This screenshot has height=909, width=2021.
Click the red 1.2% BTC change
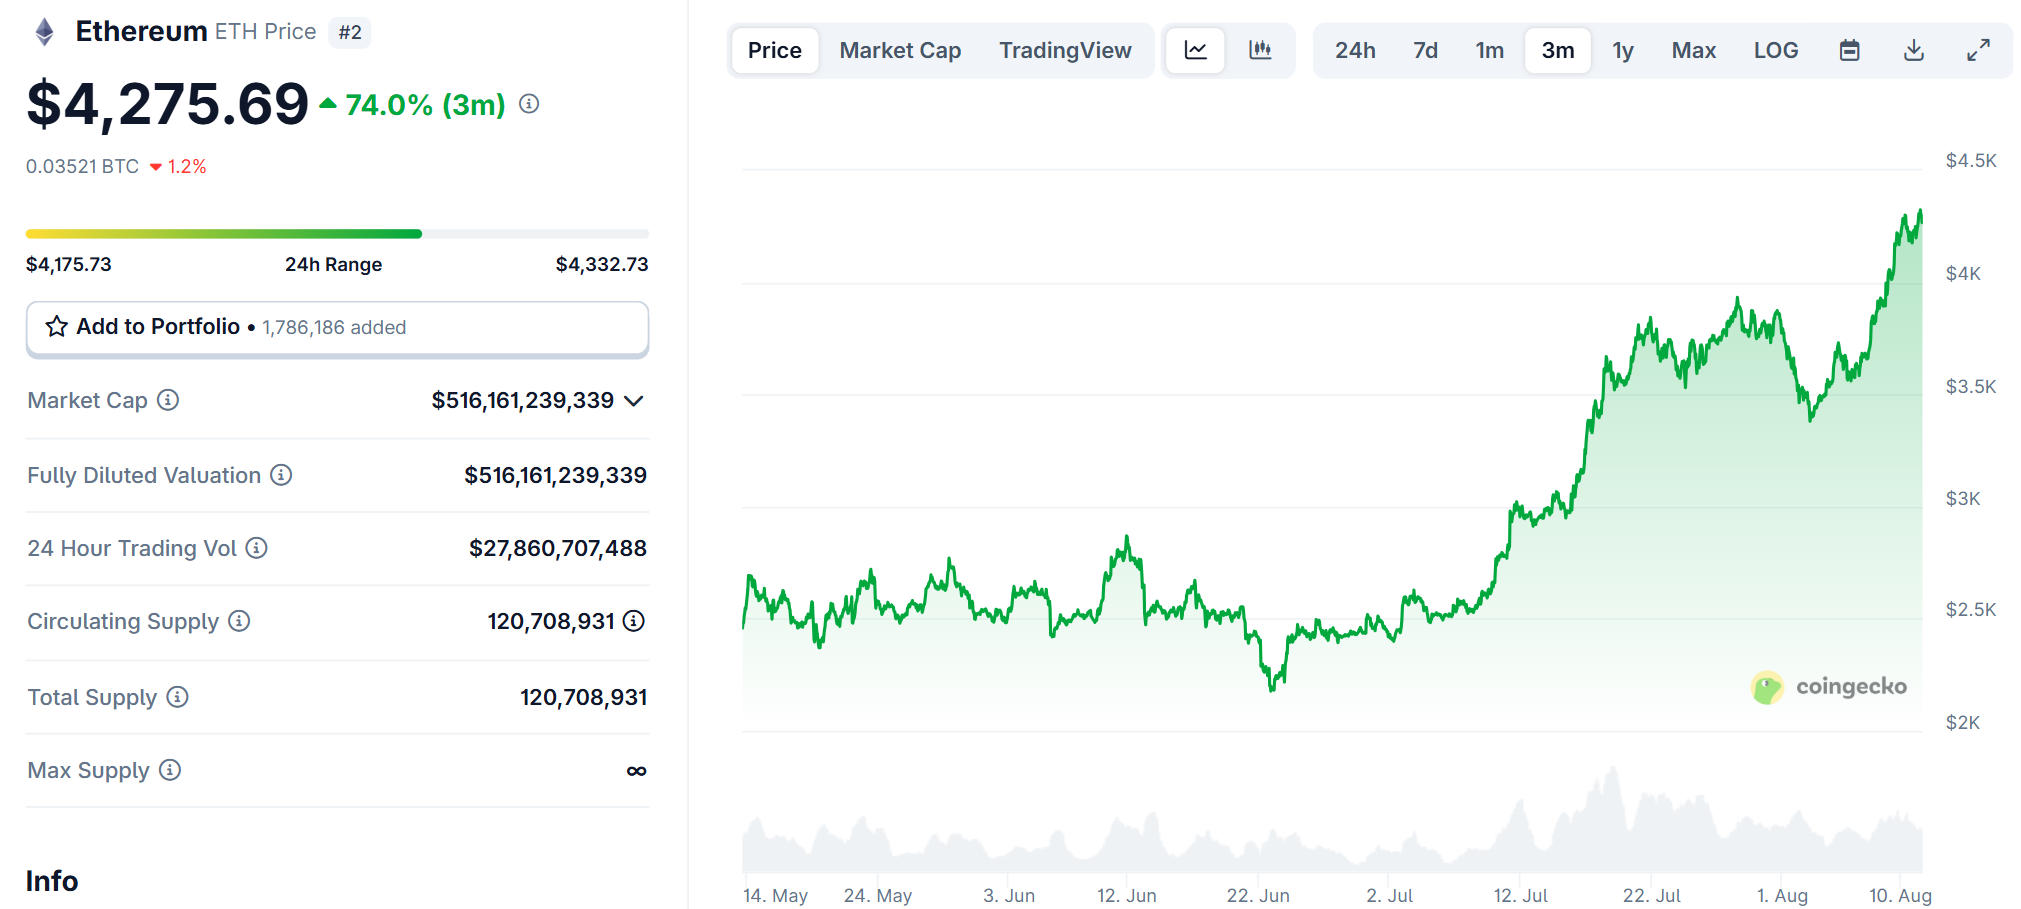pos(178,166)
